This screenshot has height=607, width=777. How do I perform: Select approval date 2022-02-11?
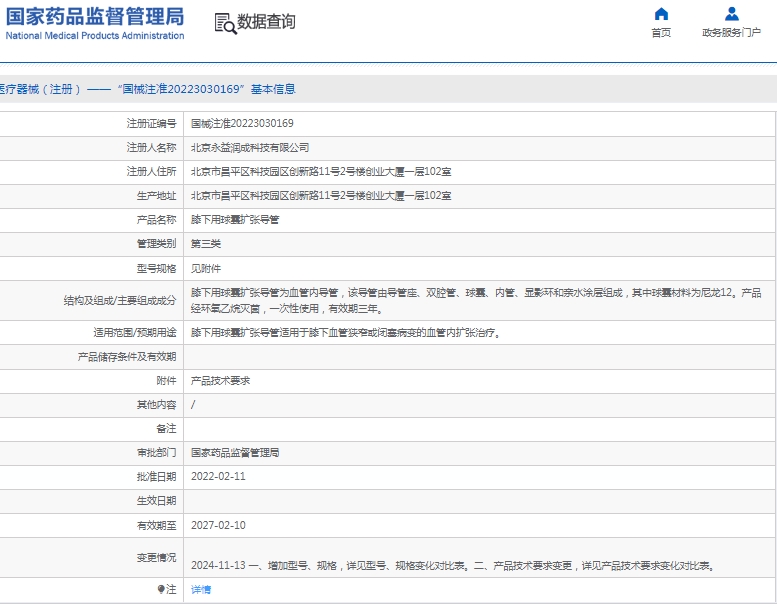(x=218, y=477)
